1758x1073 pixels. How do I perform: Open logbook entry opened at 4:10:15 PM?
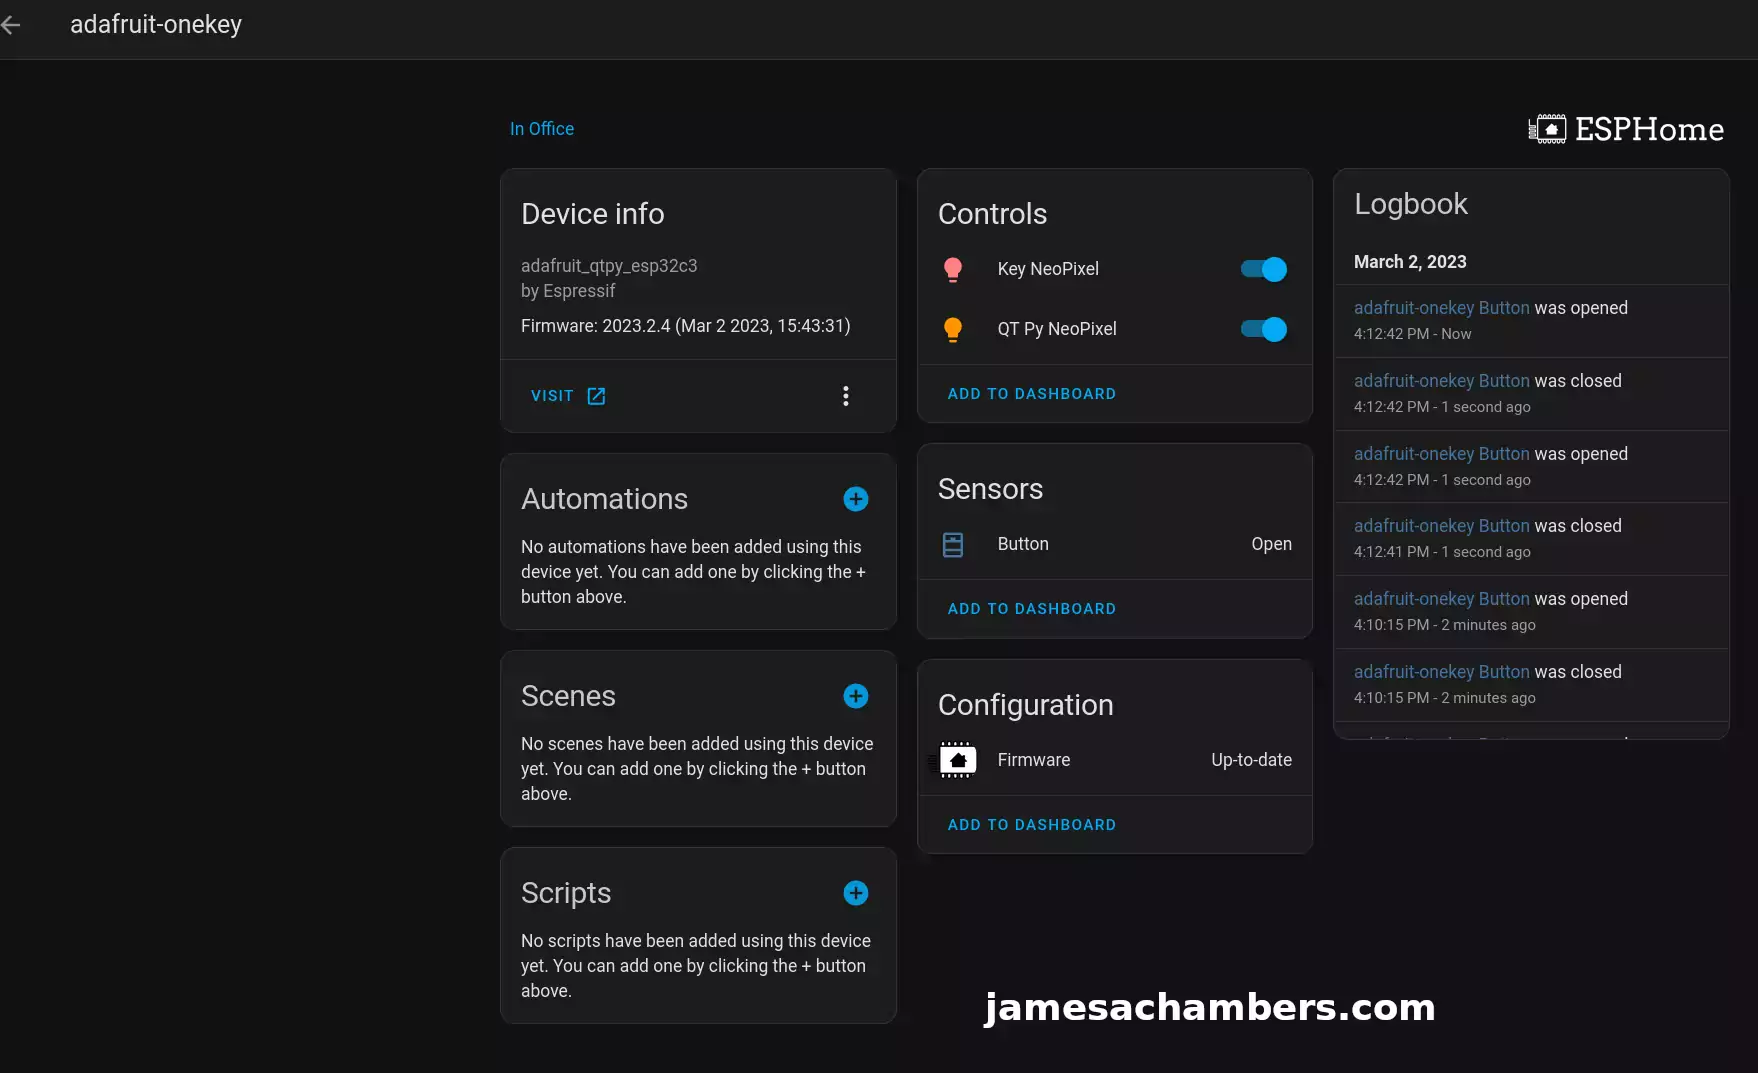(1531, 612)
